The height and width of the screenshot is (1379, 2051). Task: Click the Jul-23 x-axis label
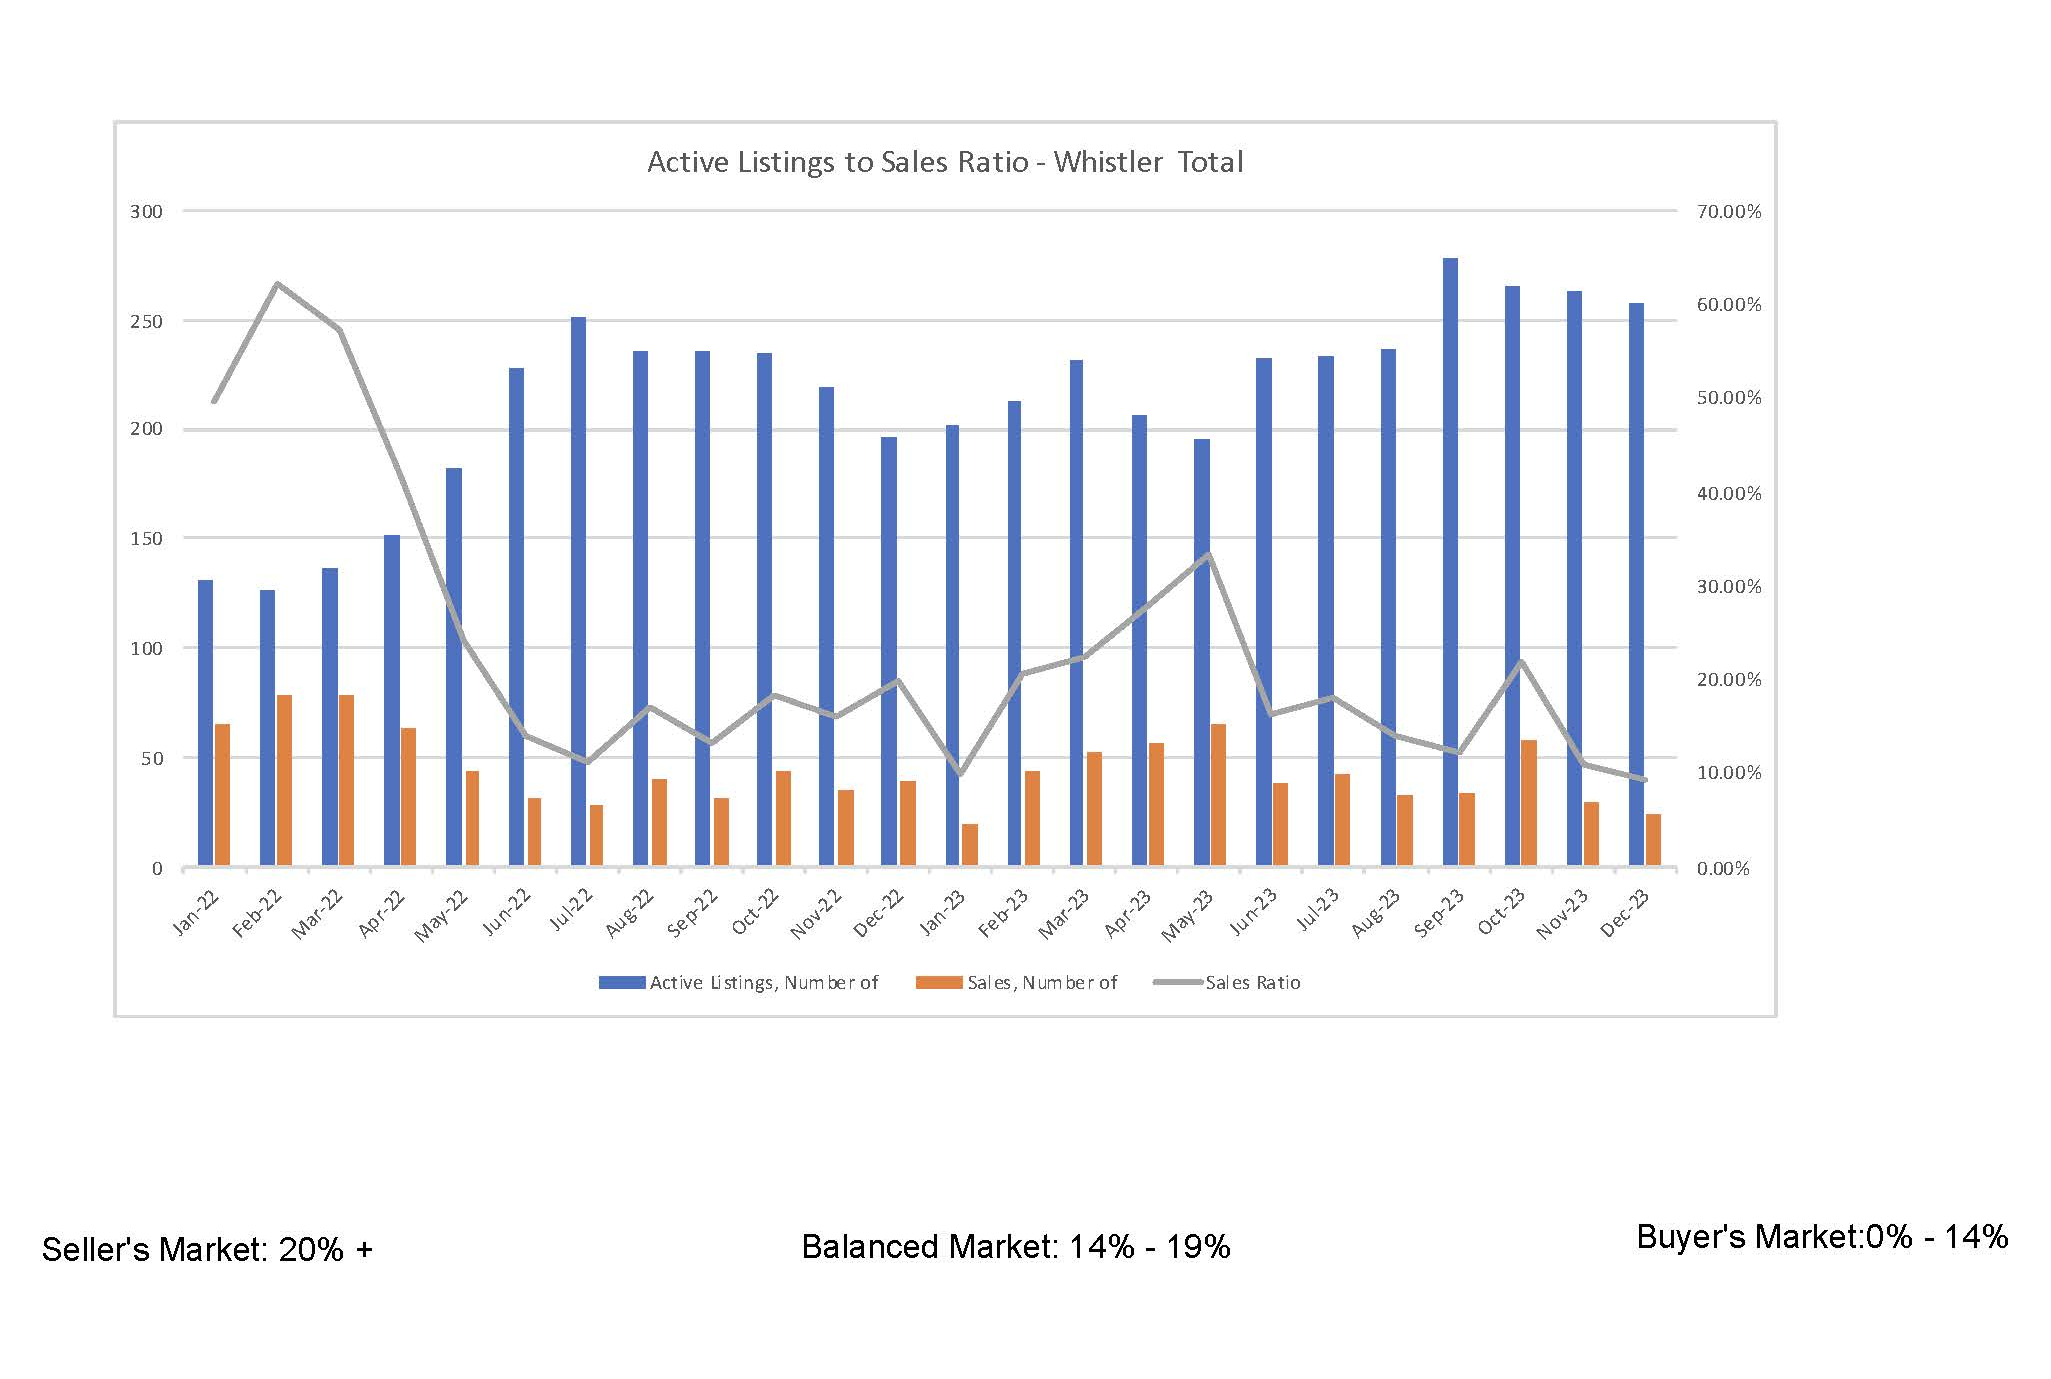[x=1318, y=910]
